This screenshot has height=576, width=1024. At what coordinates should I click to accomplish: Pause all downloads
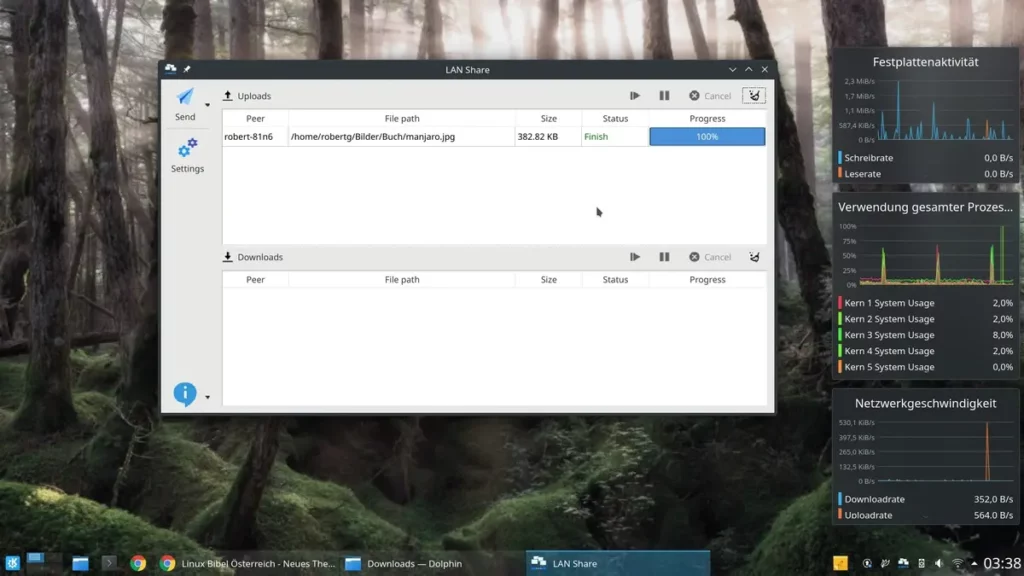click(x=664, y=257)
